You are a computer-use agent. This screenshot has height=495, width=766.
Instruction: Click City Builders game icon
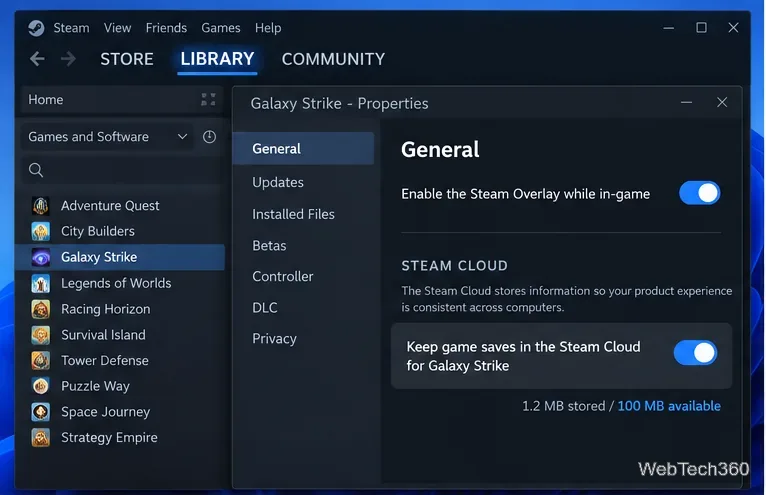pos(41,231)
